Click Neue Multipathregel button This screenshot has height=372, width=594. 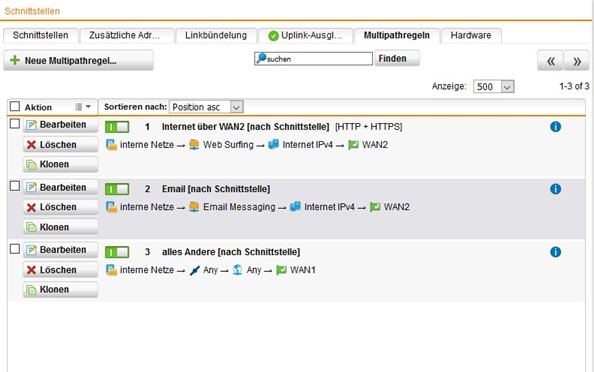coord(78,60)
